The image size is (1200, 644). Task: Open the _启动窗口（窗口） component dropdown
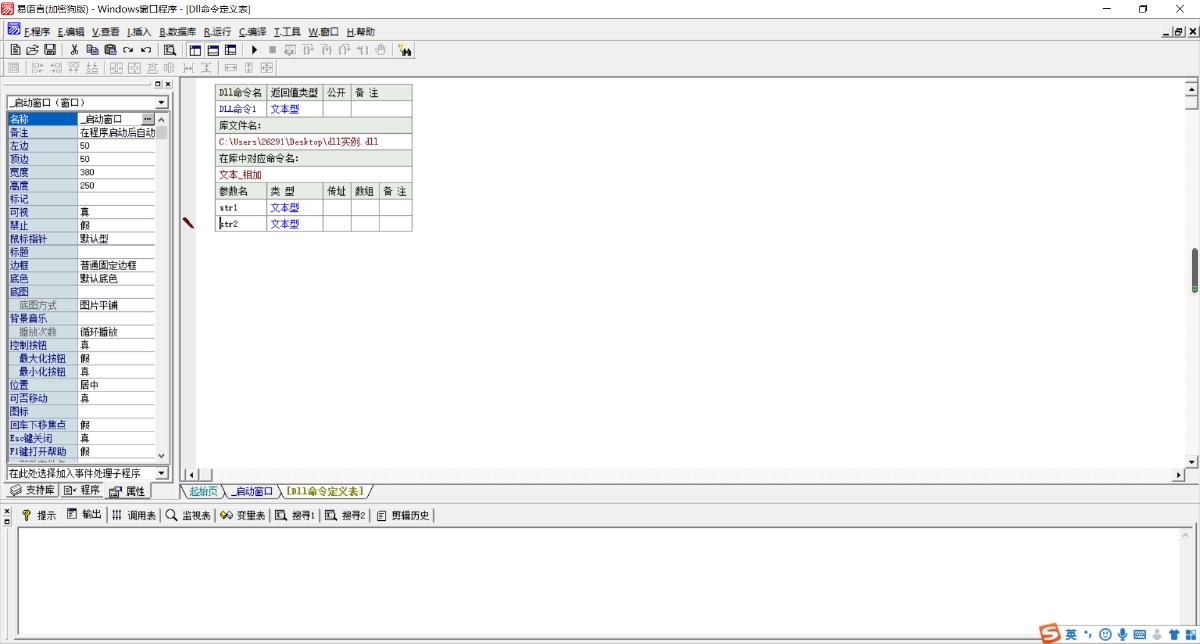coord(161,103)
